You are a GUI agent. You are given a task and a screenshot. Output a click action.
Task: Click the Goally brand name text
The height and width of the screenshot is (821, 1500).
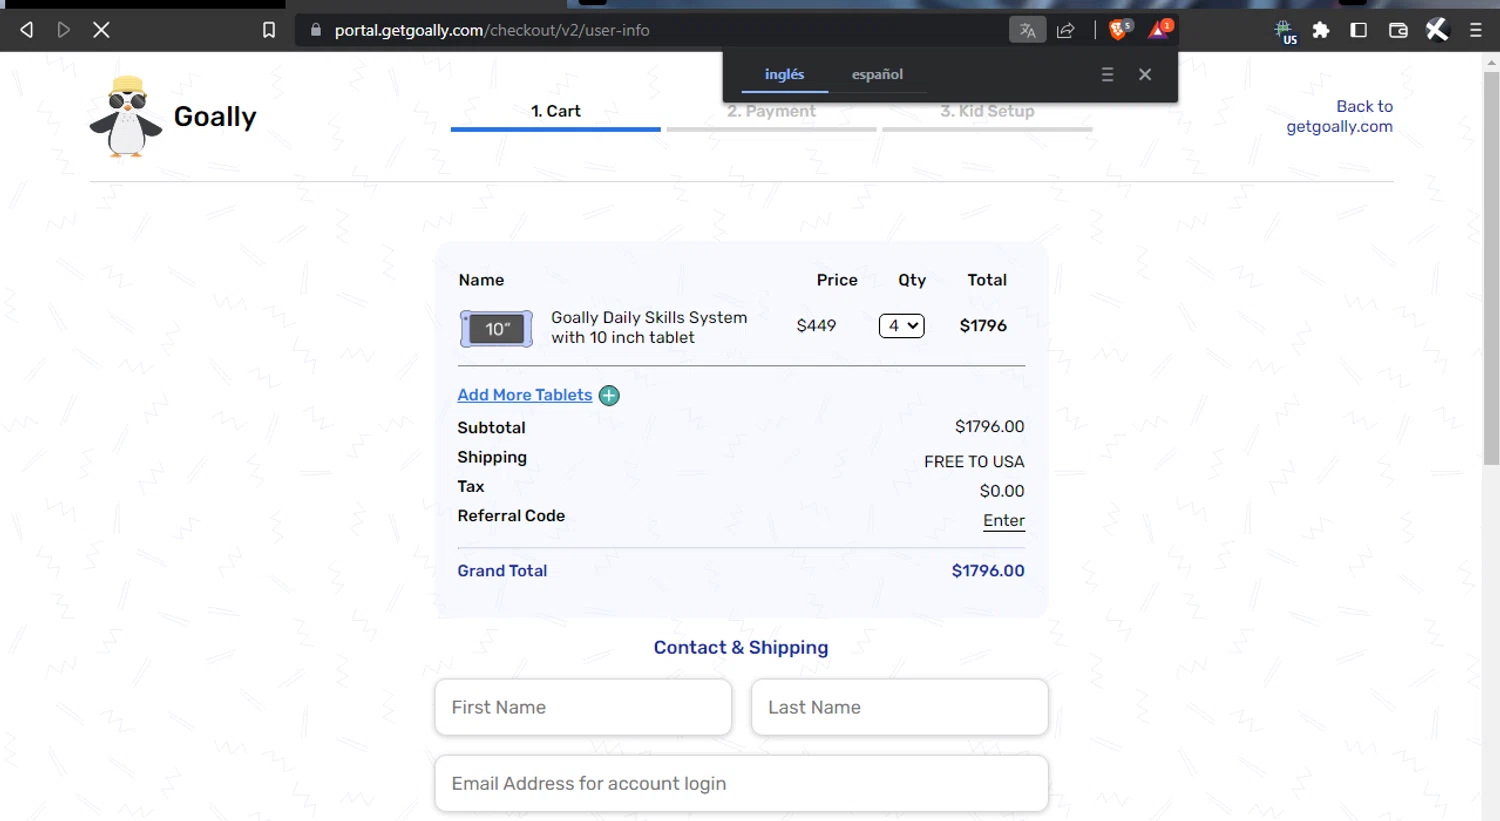pos(215,117)
